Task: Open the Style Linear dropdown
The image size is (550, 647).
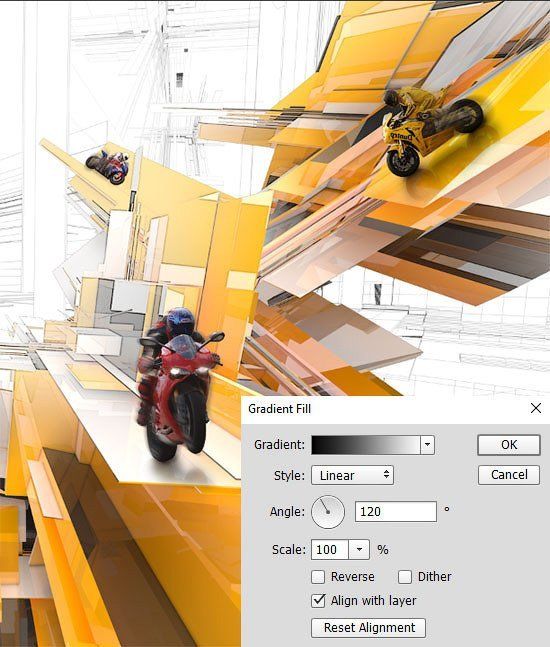Action: click(352, 475)
